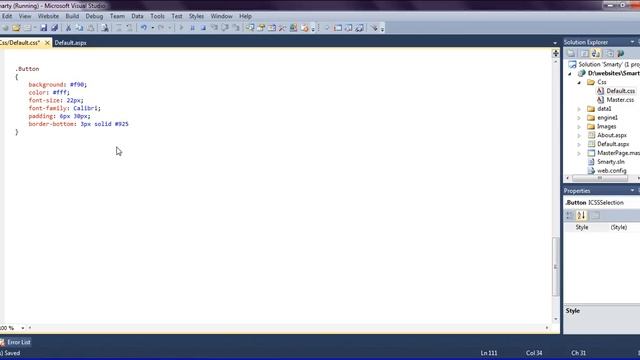Viewport: 640px width, 360px height.
Task: Undo the last edit using the toolbar arrow
Action: point(144,28)
